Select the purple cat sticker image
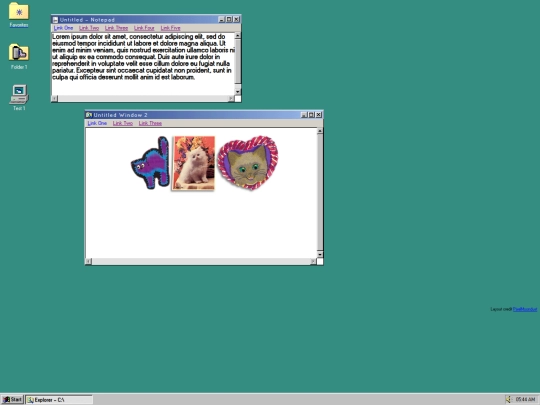The image size is (540, 405). pos(150,163)
